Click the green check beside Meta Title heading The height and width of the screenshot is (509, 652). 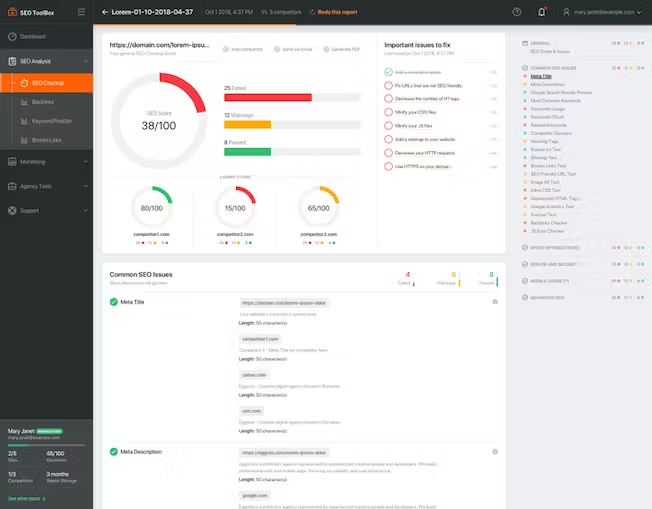(x=114, y=302)
